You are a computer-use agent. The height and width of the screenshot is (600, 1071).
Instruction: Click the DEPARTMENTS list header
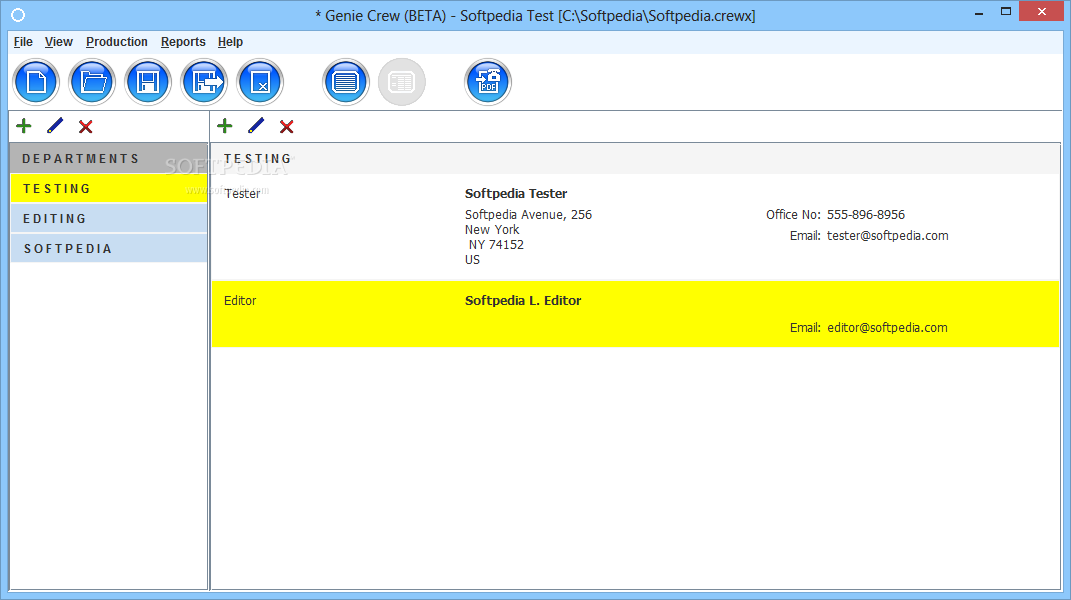109,159
